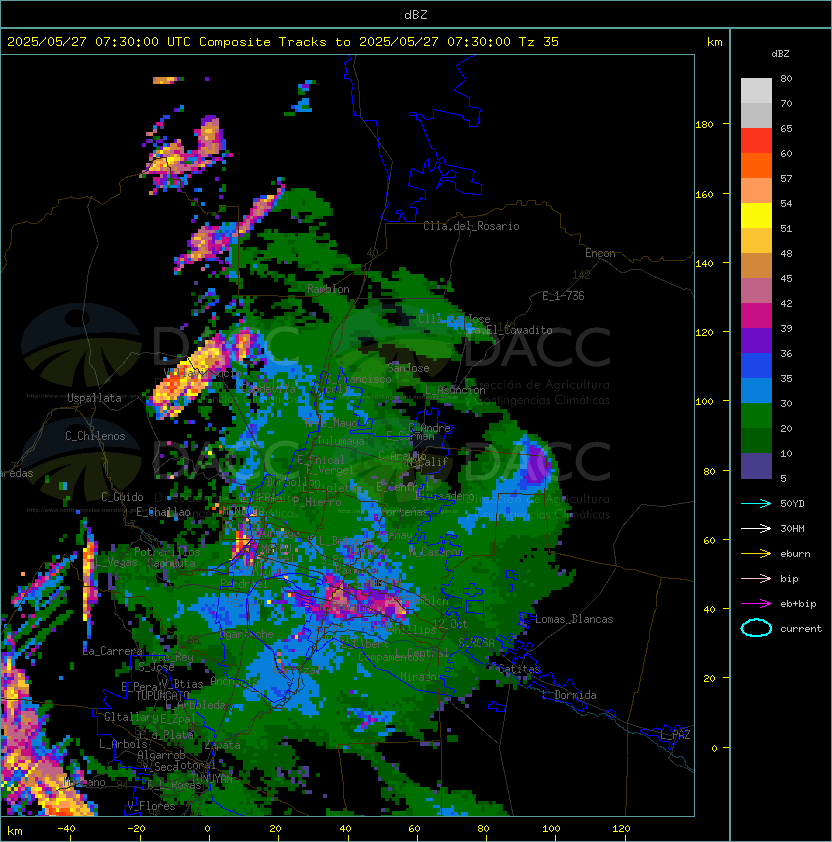832x842 pixels.
Task: Click the 'Potrerillos' place label
Action: [x=167, y=552]
